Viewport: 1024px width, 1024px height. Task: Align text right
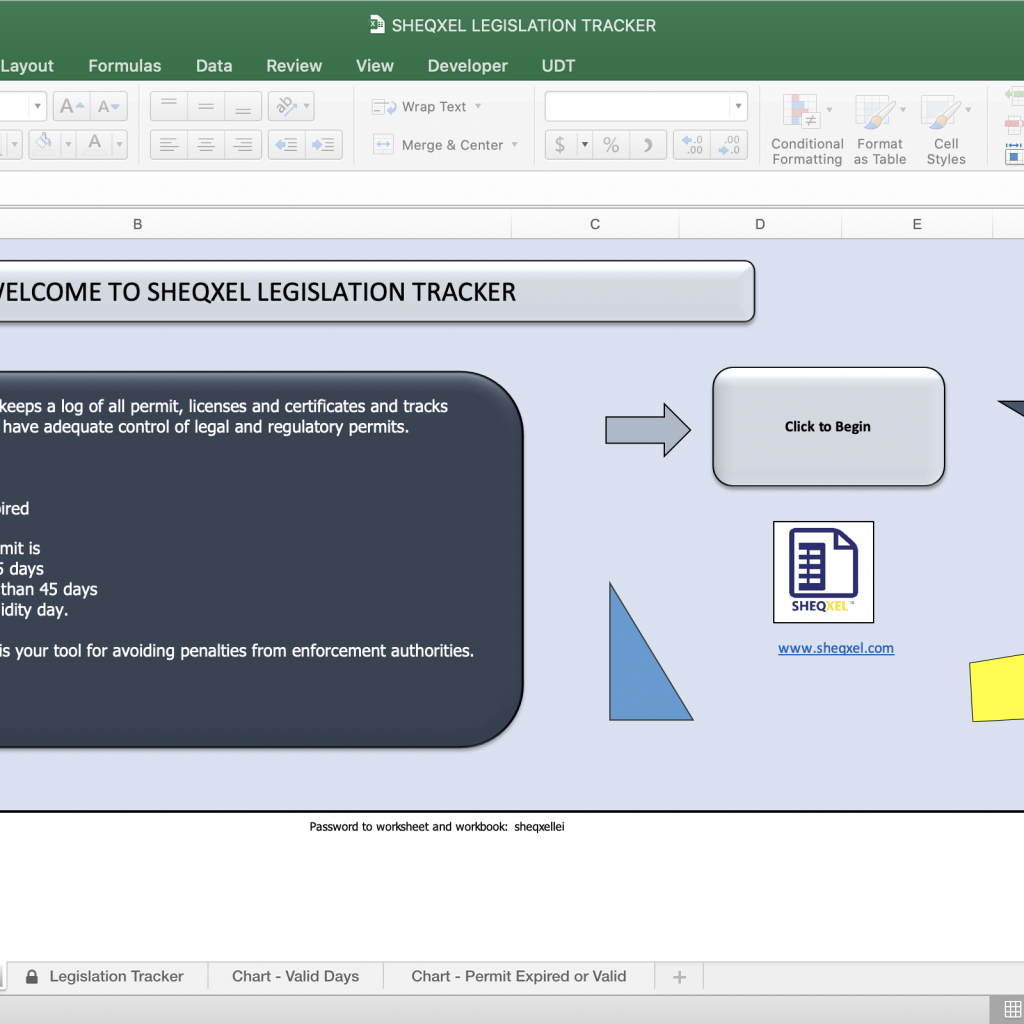coord(243,144)
